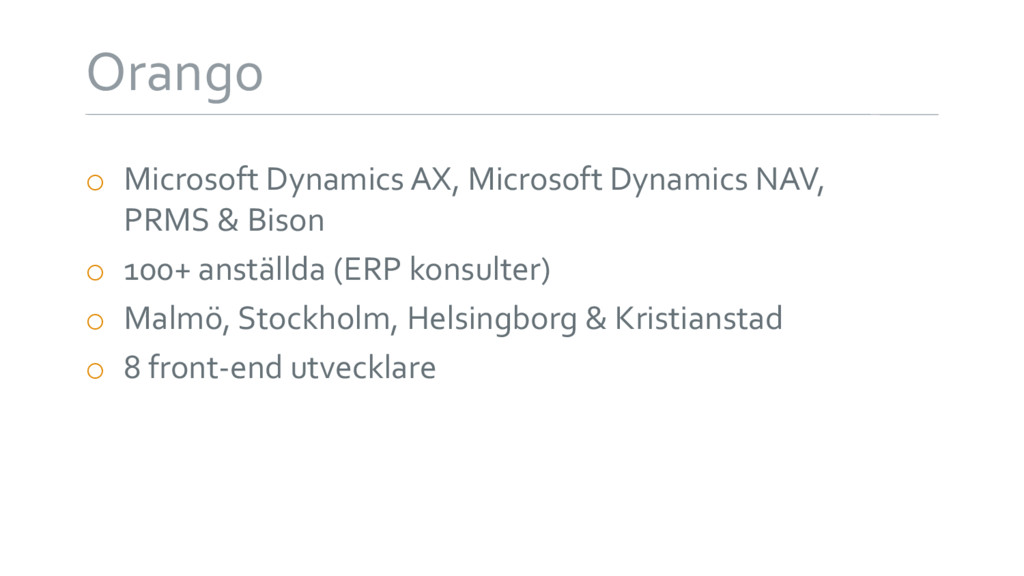Click the bullet circle before "8 front-end utvecklare"
Image resolution: width=1024 pixels, height=576 pixels.
(x=95, y=371)
